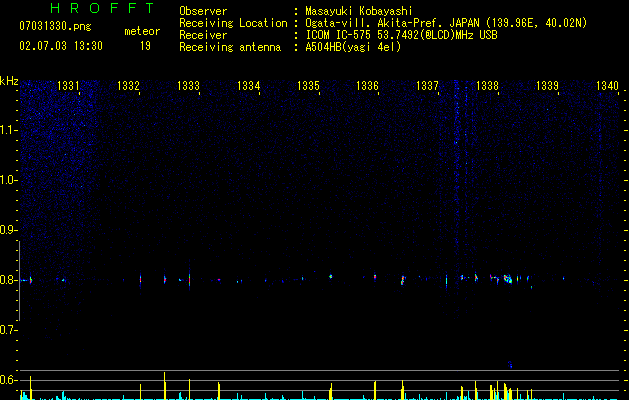Screen dimensions: 629x400
Task: Click the 'Receiving antenna' field label
Action: tap(230, 47)
